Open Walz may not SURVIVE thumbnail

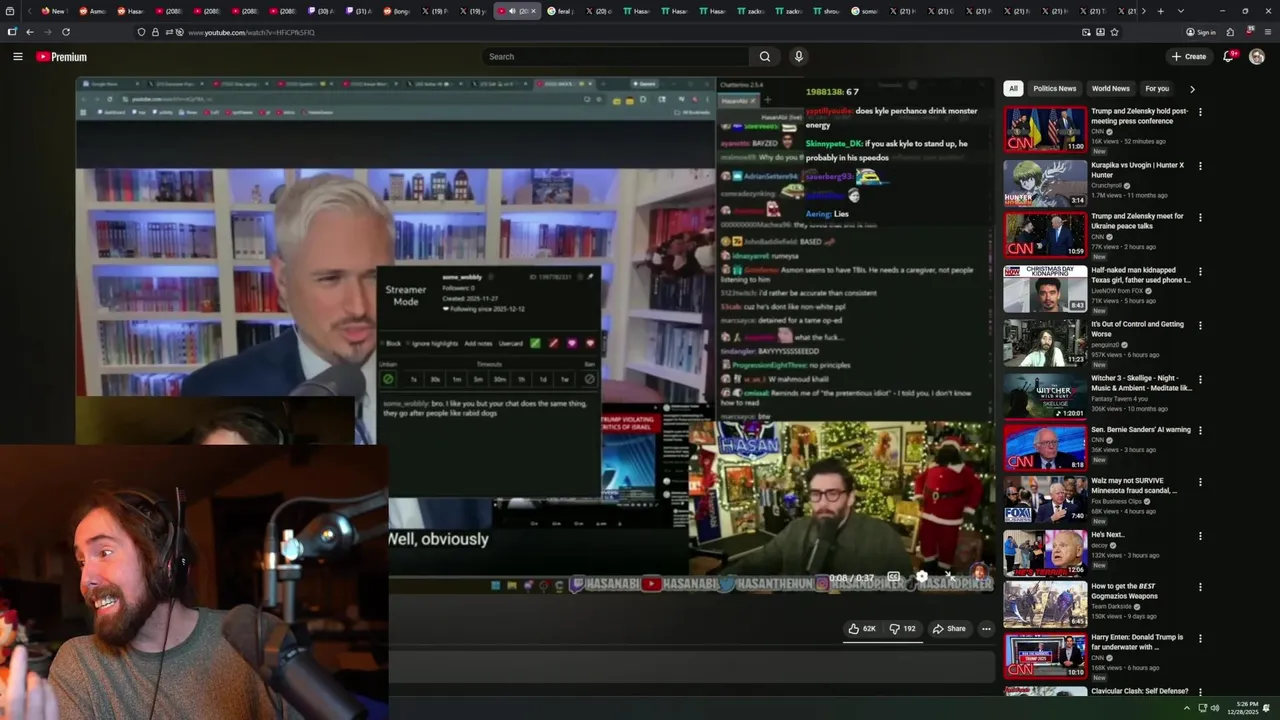pyautogui.click(x=1045, y=499)
